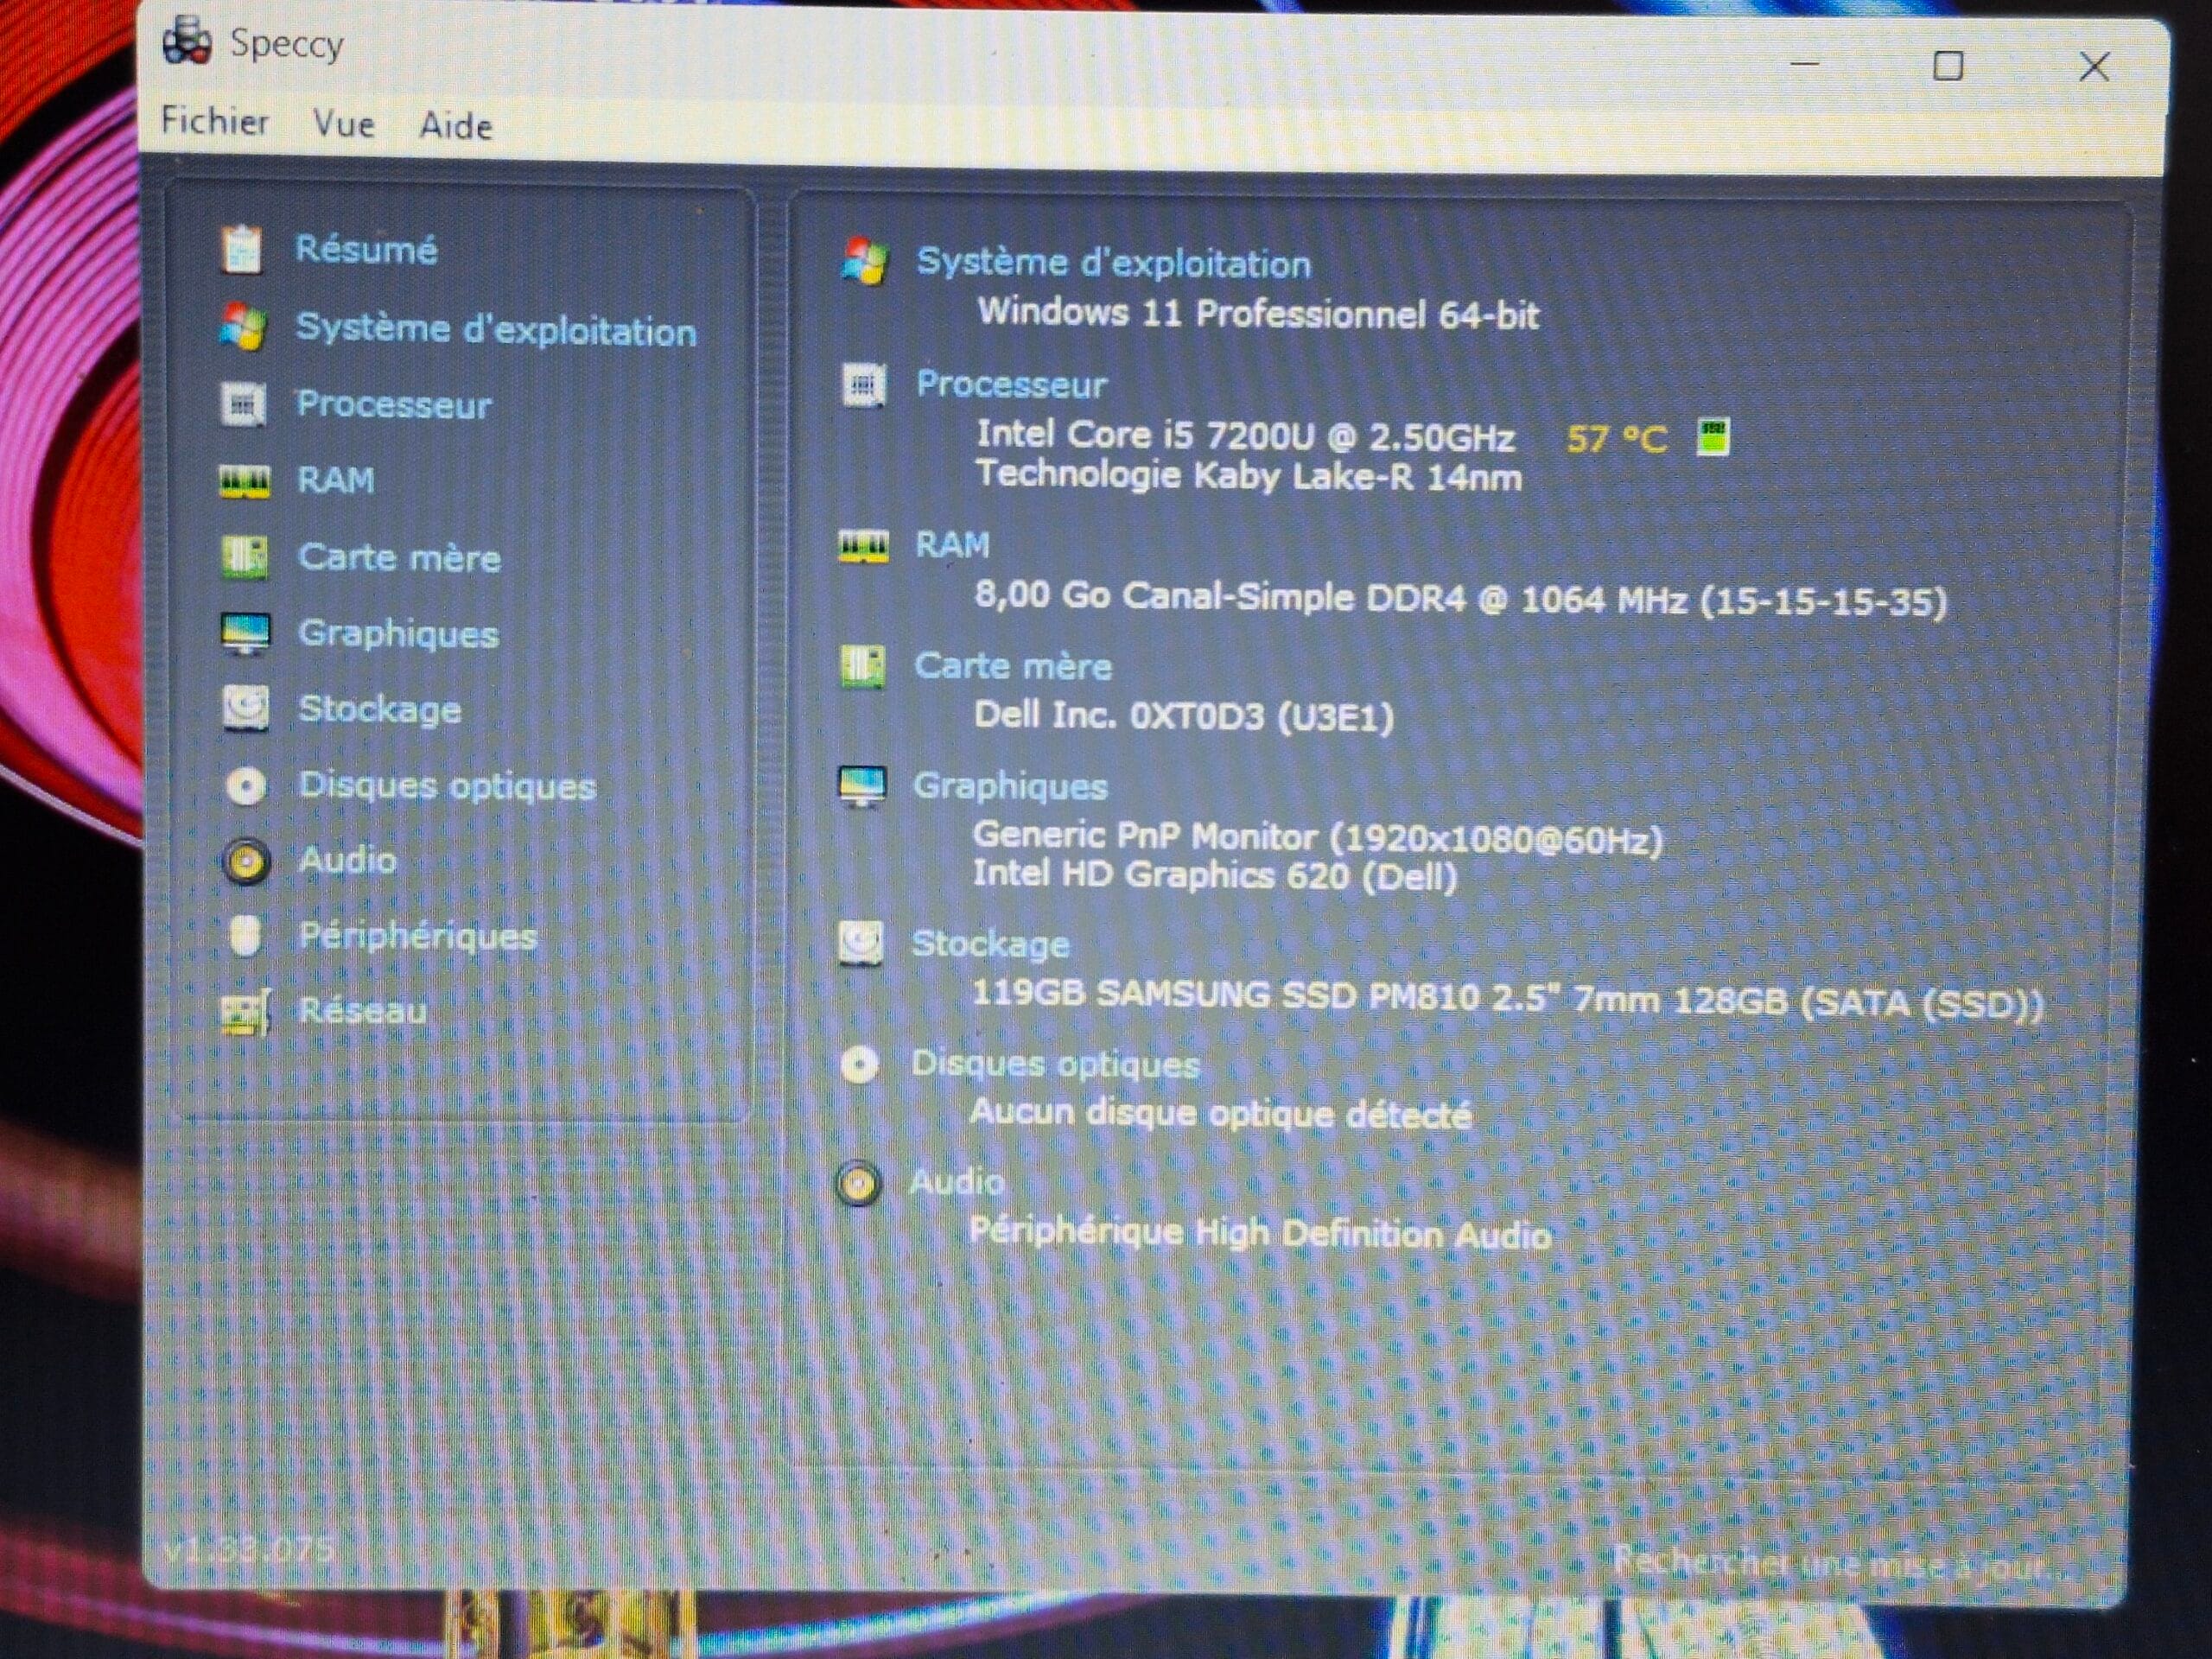Click the Disques optiques disc icon in sidebar
Image resolution: width=2212 pixels, height=1659 pixels.
click(246, 786)
